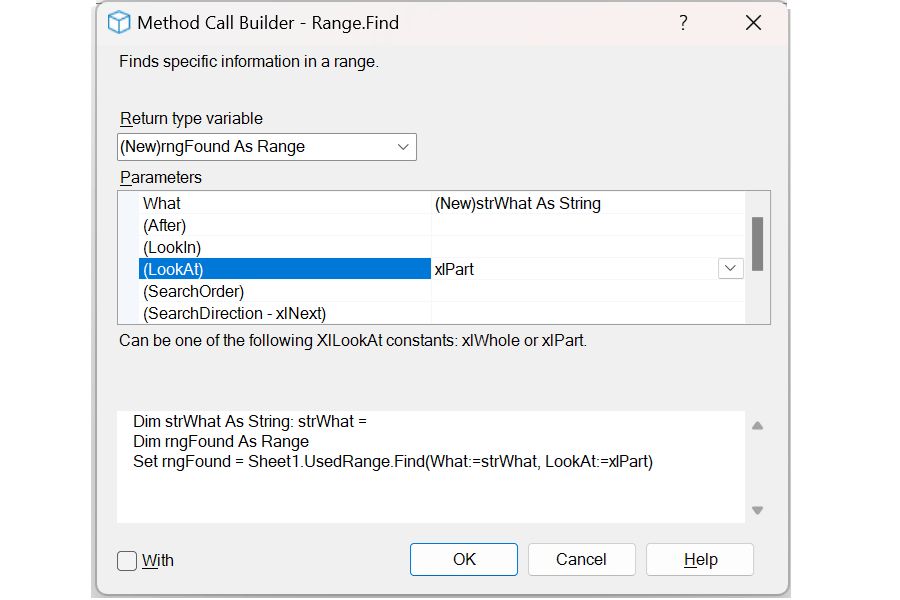Click the parameters list scrollbar thumb
This screenshot has width=900, height=600.
coord(757,243)
